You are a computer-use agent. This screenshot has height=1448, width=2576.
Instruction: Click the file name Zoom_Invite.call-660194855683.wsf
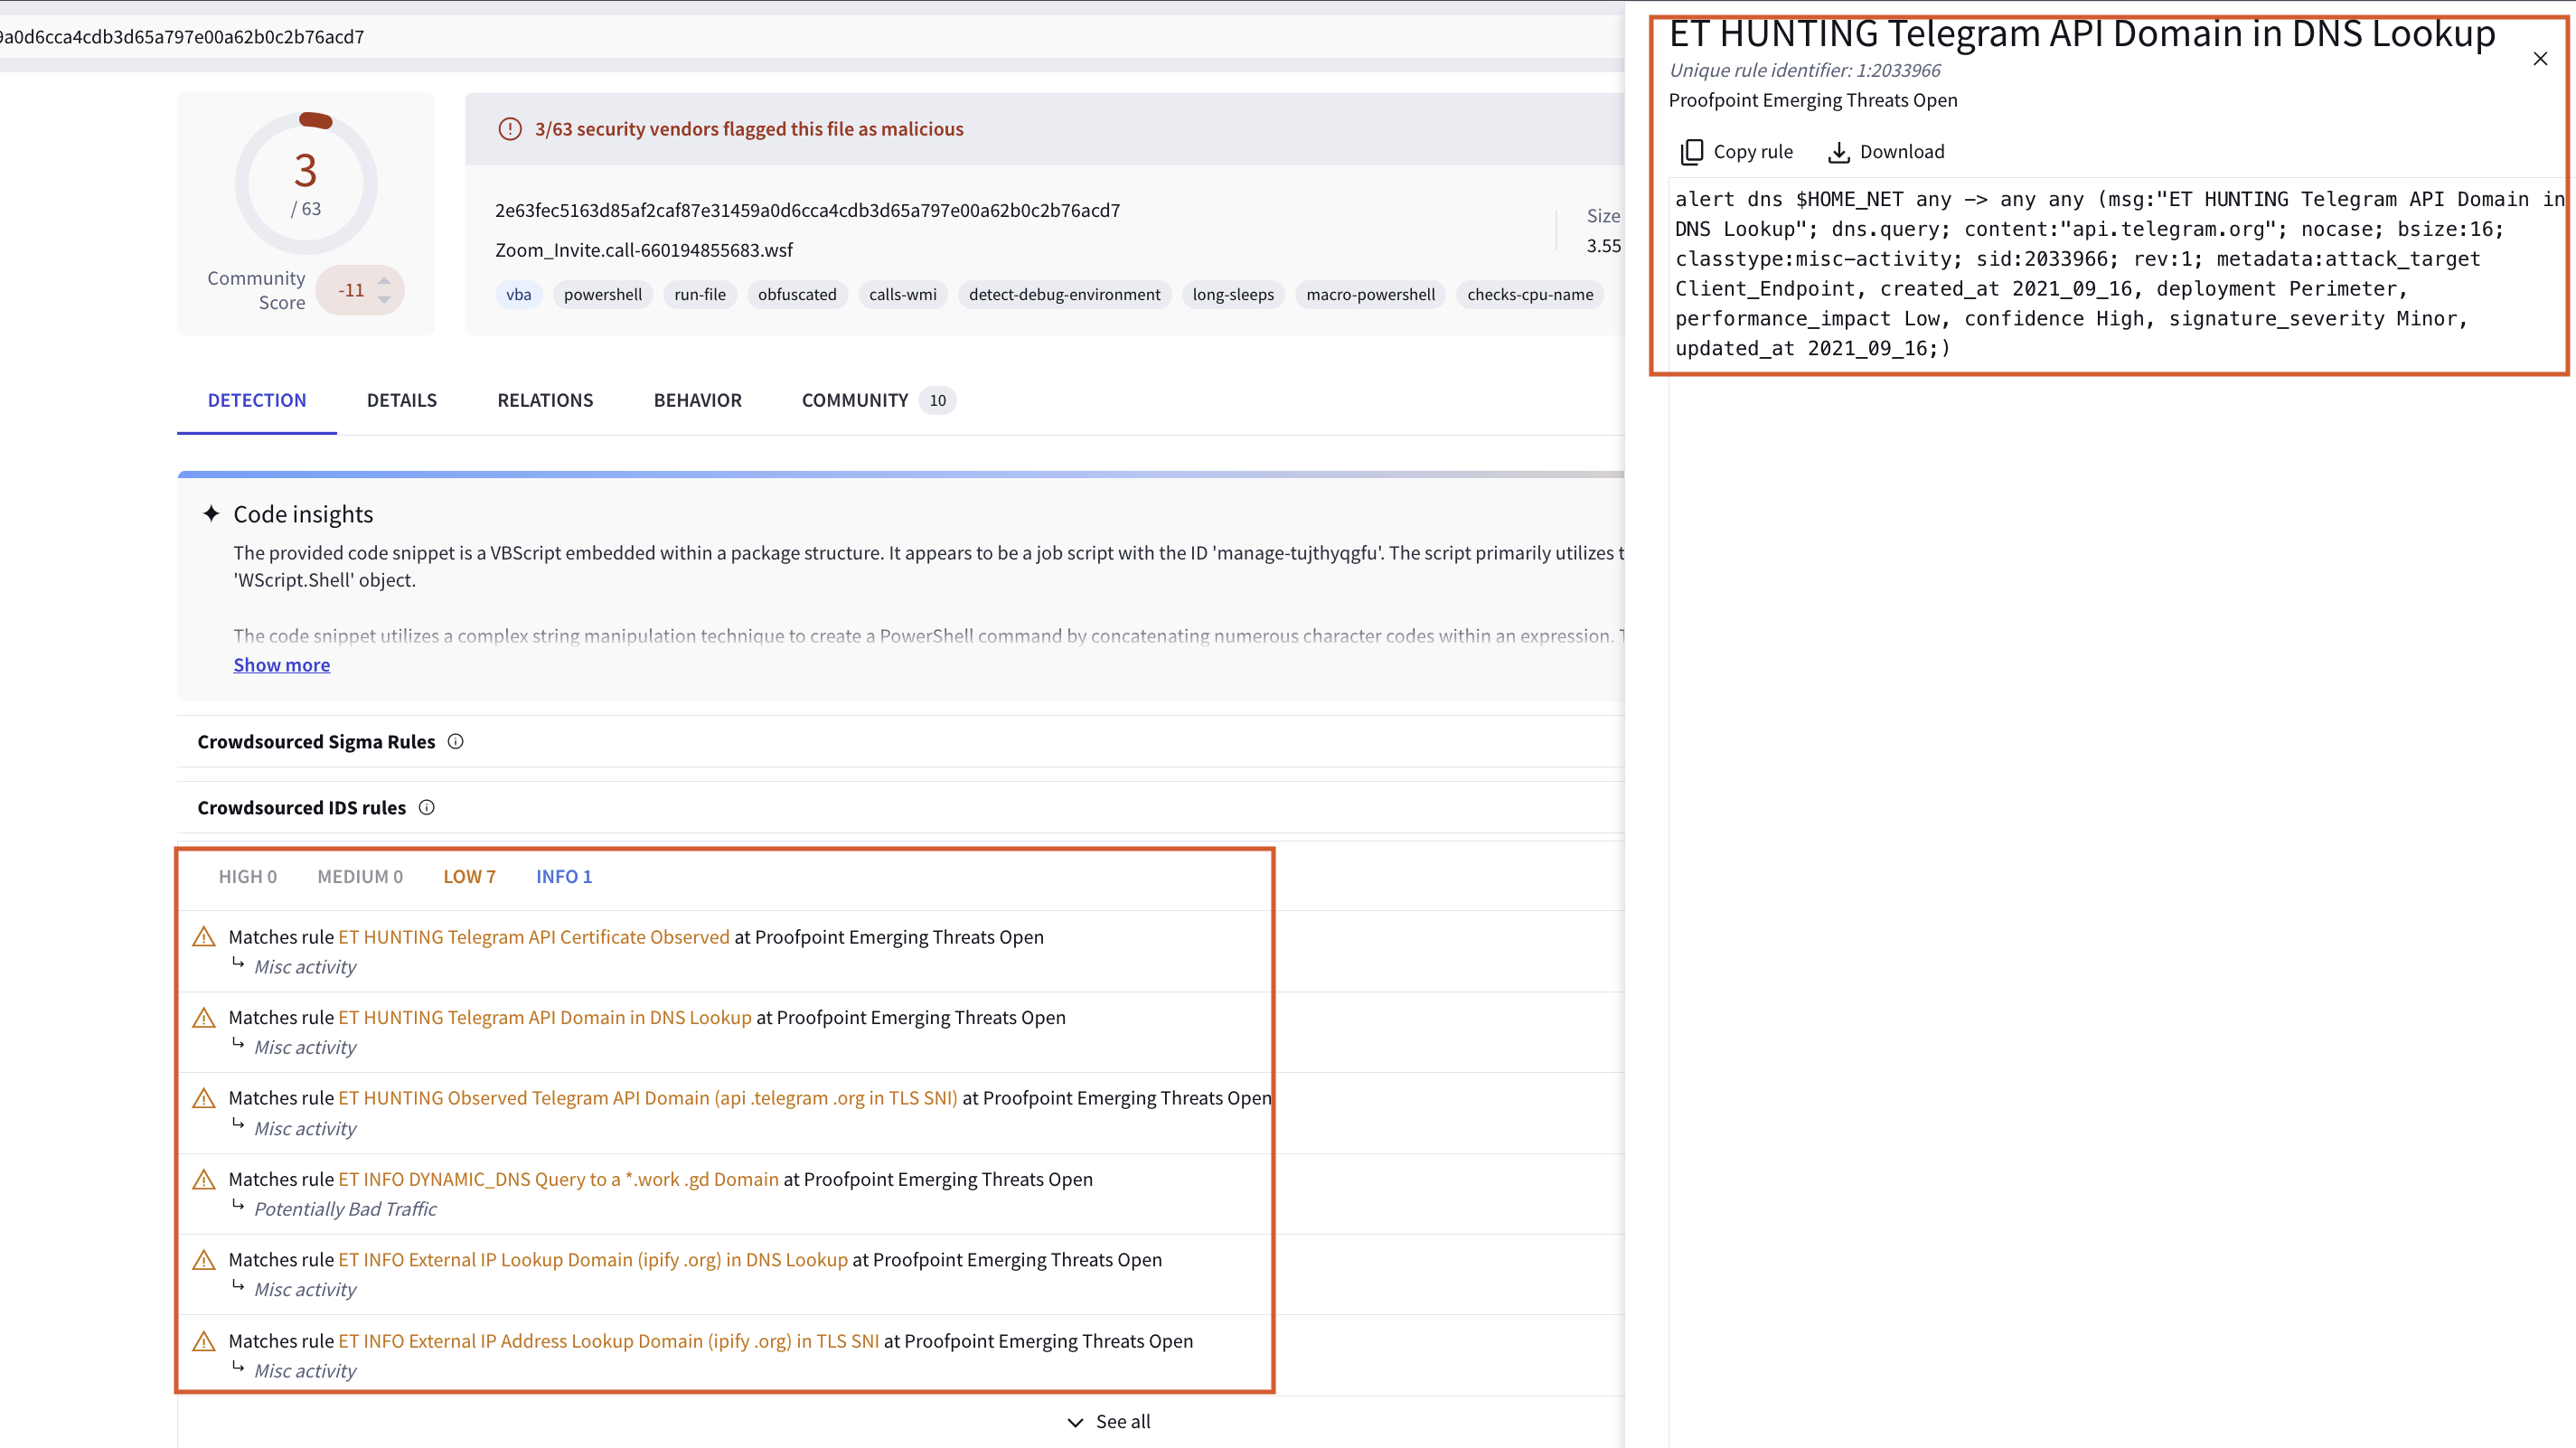tap(644, 250)
